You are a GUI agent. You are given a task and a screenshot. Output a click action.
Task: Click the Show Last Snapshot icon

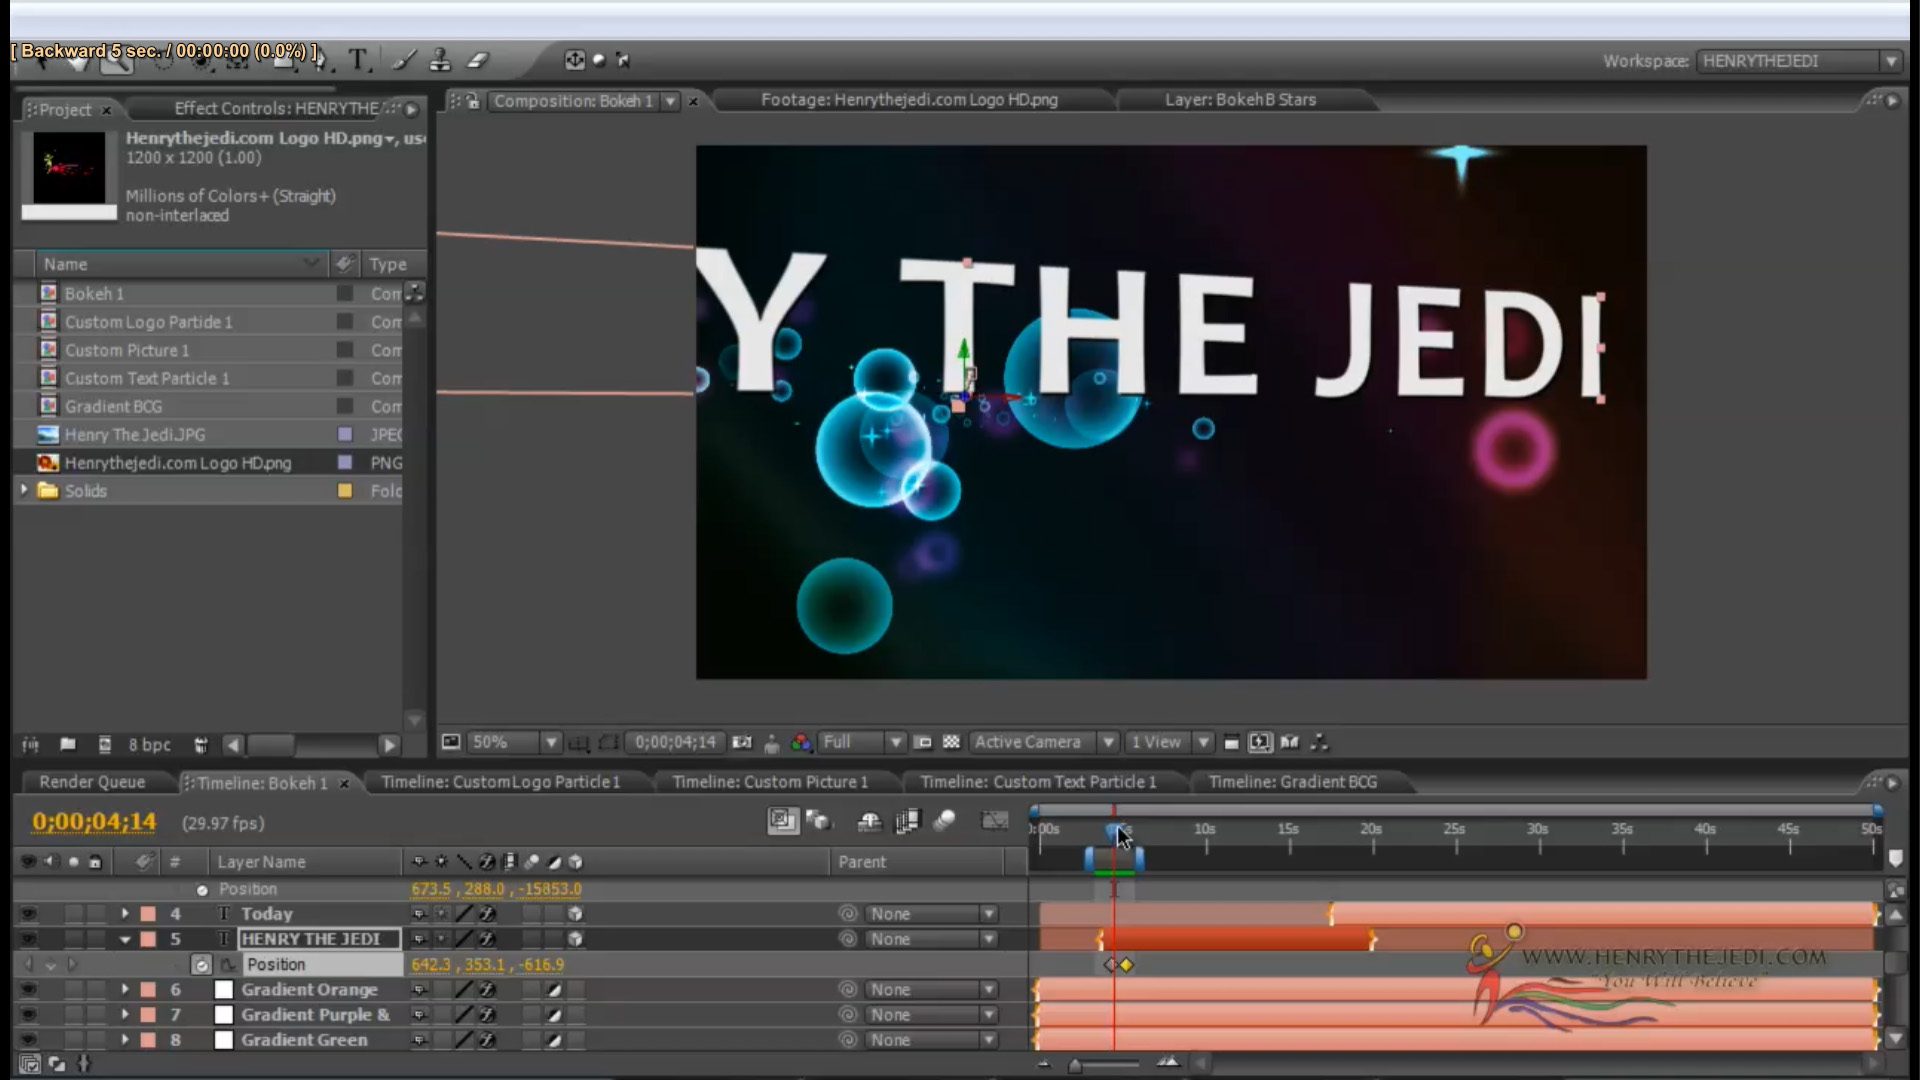point(771,742)
